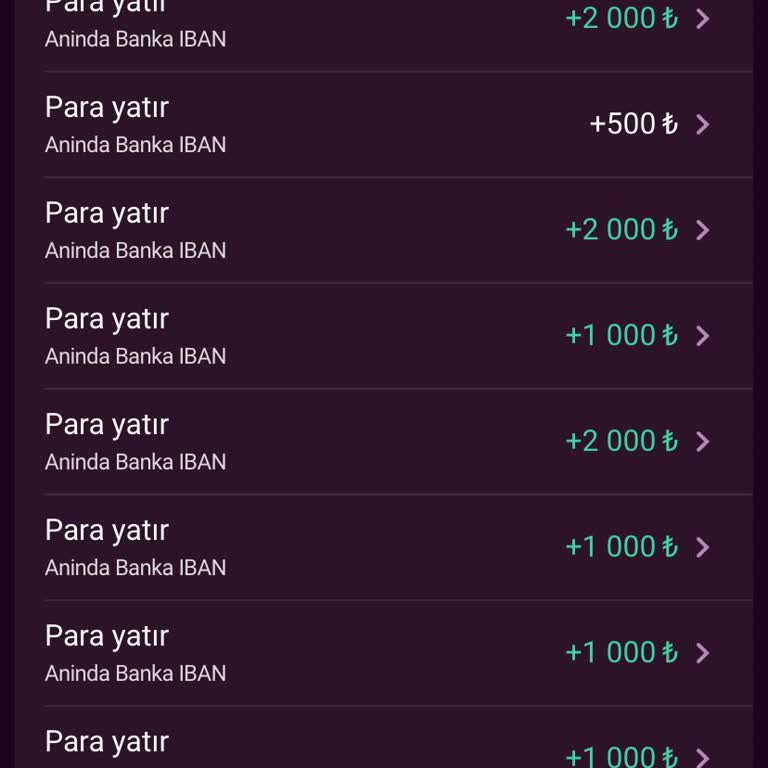This screenshot has height=768, width=768.
Task: Select the +1 000 ₺ amount between the two +2 000 ₺ entries
Action: click(622, 335)
